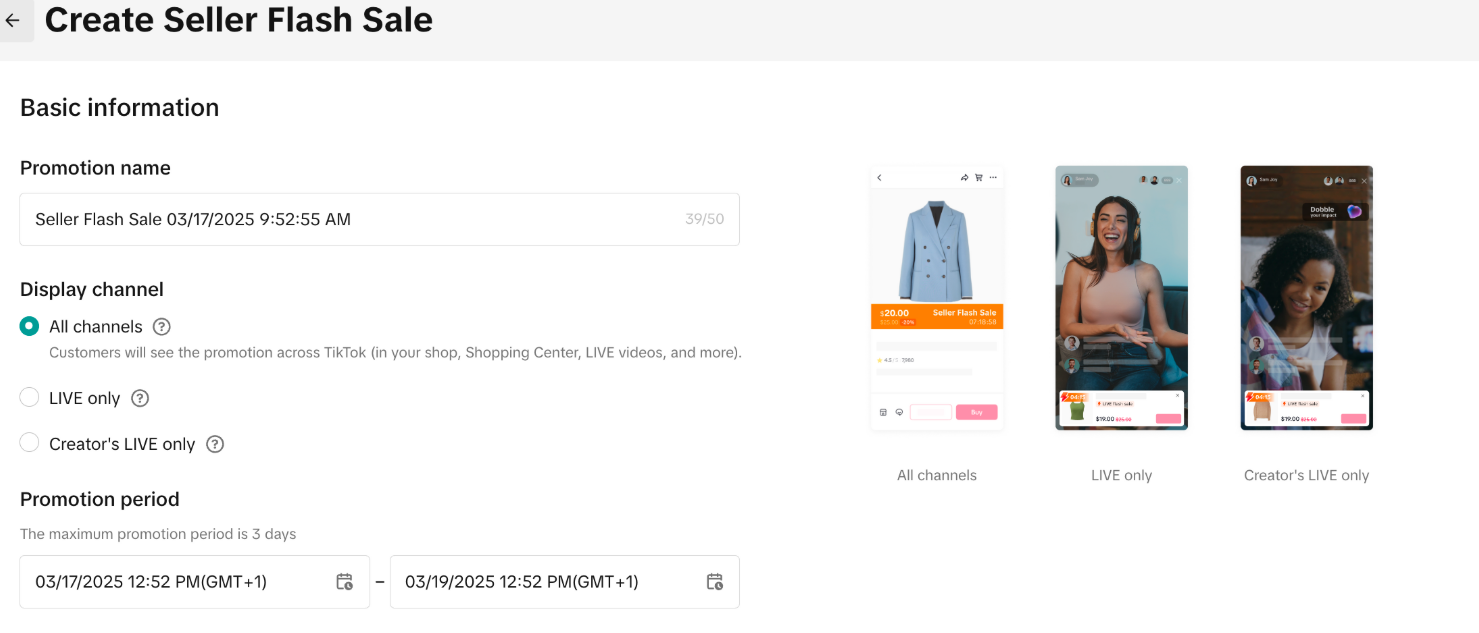1479x633 pixels.
Task: Click the Promotion name text field
Action: click(350, 219)
